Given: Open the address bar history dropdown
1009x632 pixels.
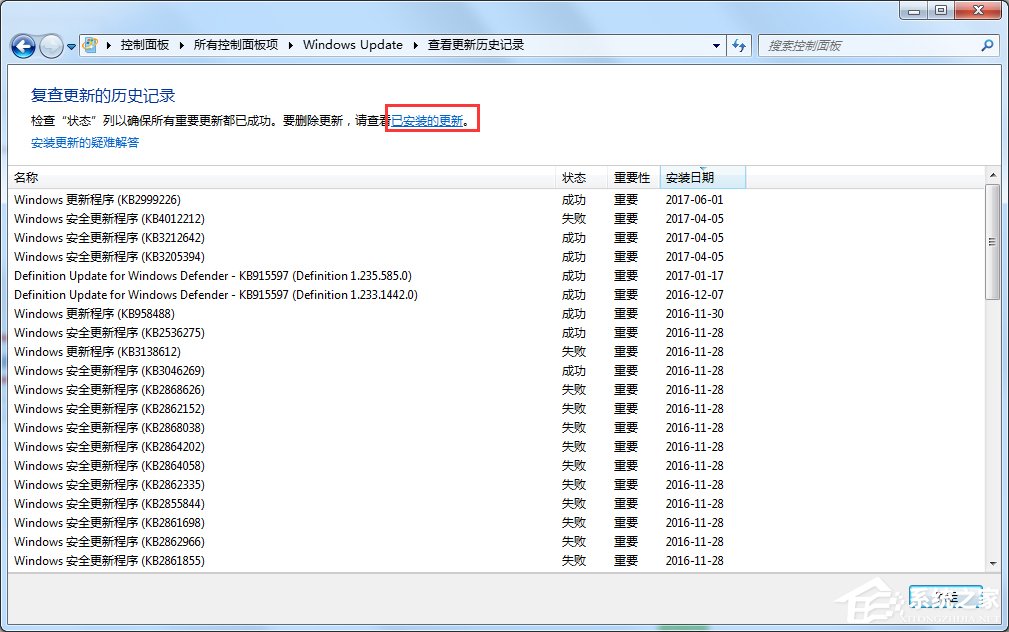Looking at the screenshot, I should point(715,45).
